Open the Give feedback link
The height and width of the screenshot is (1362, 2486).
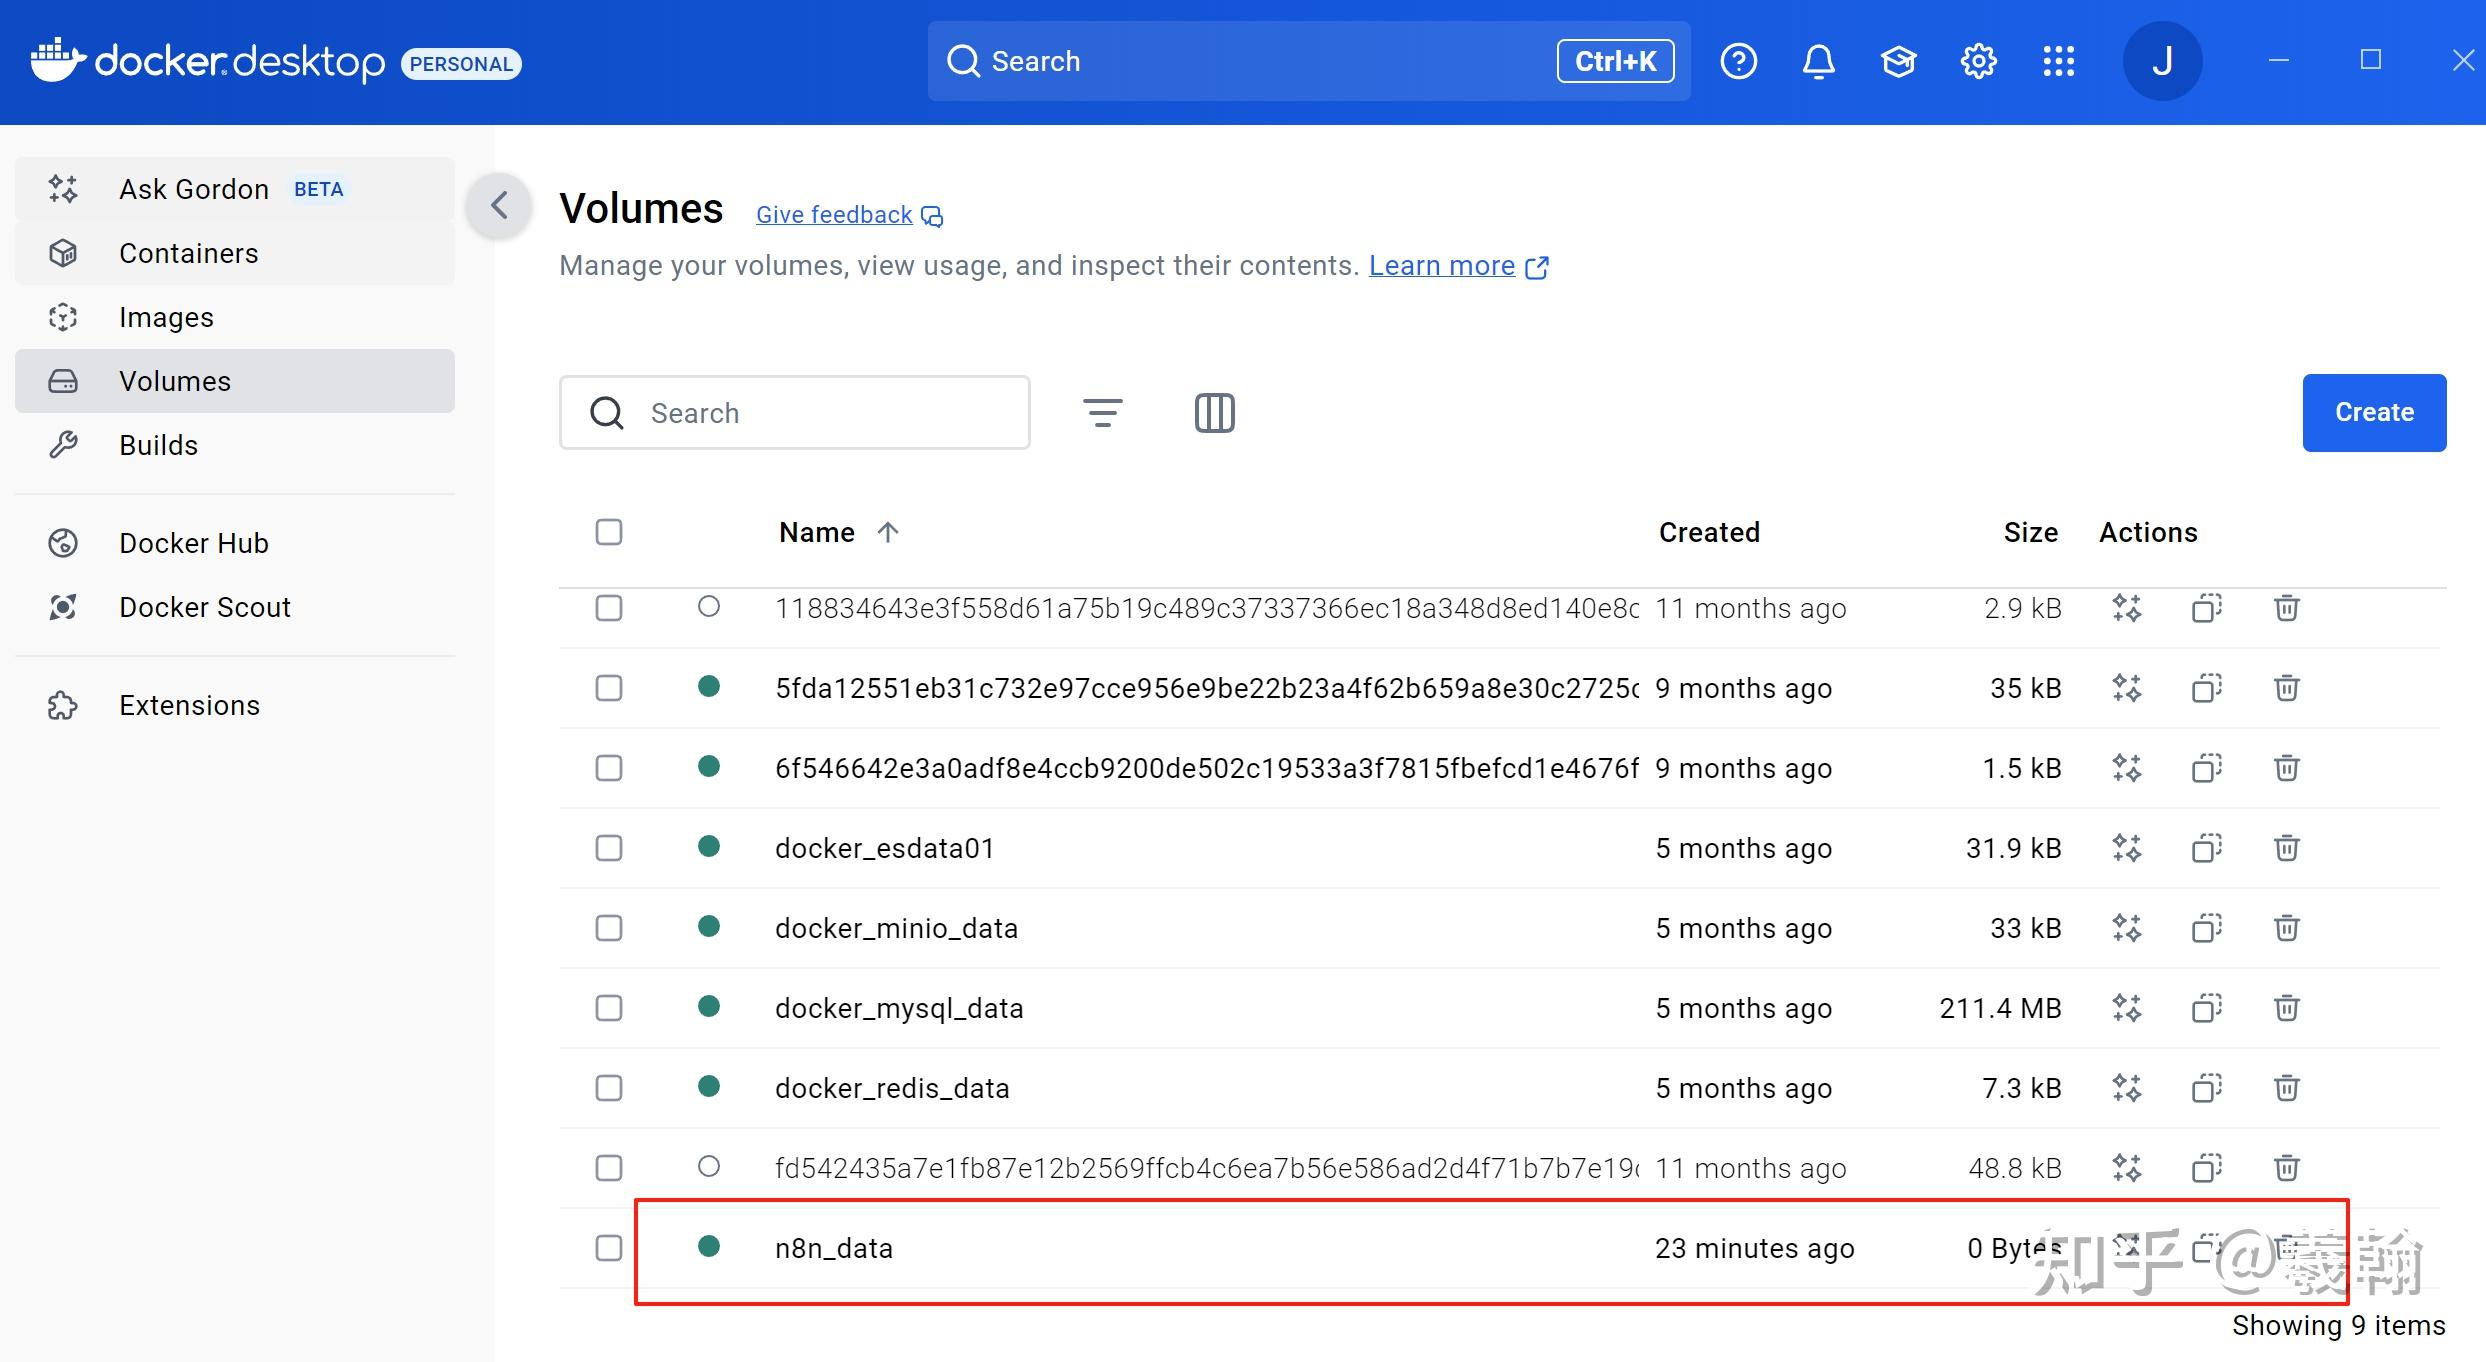tap(833, 214)
